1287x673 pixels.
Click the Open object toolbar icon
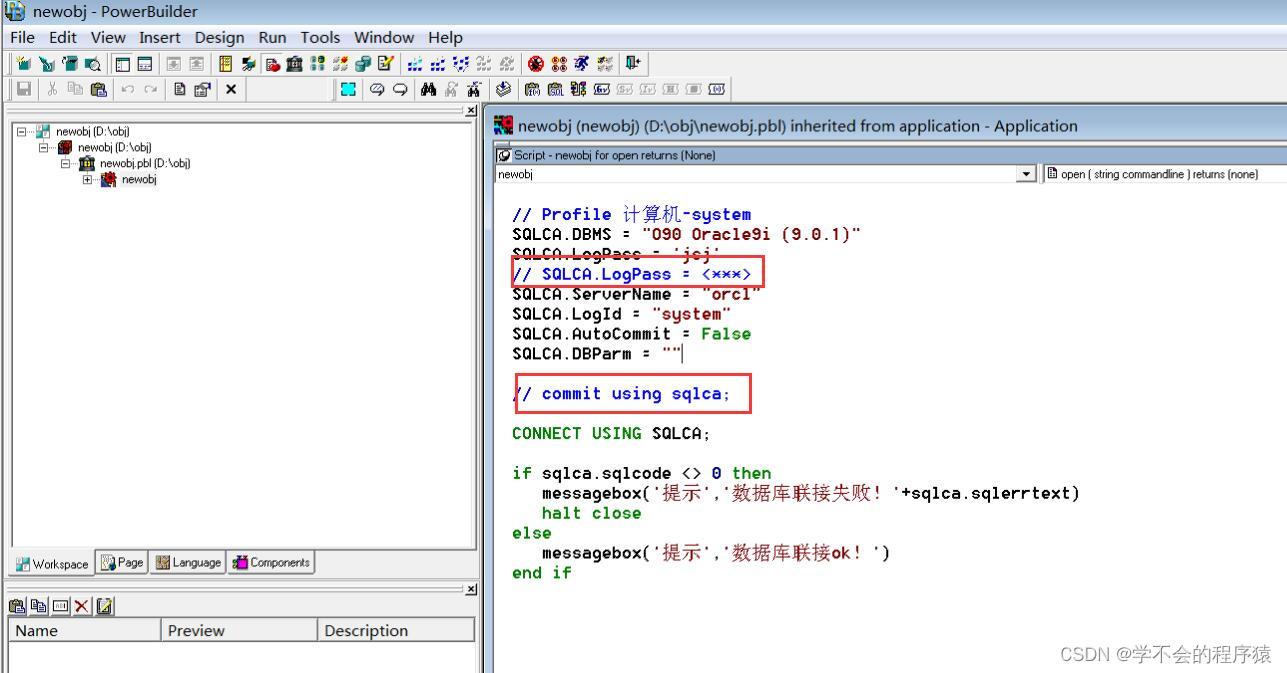click(x=69, y=64)
